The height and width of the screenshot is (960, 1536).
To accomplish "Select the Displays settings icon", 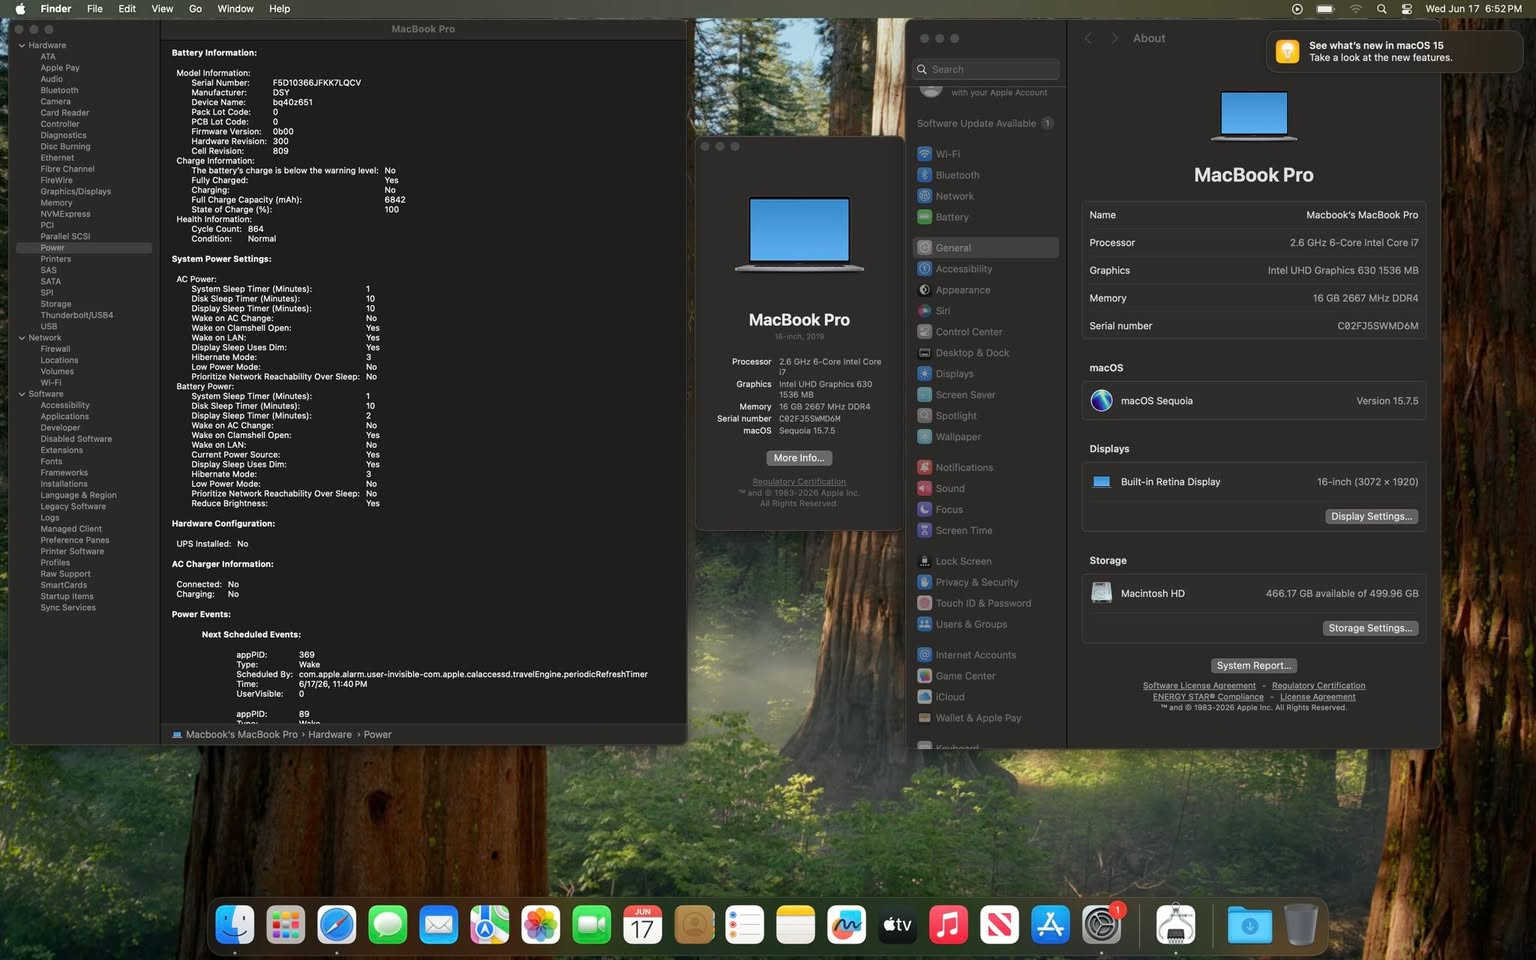I will click(x=924, y=374).
